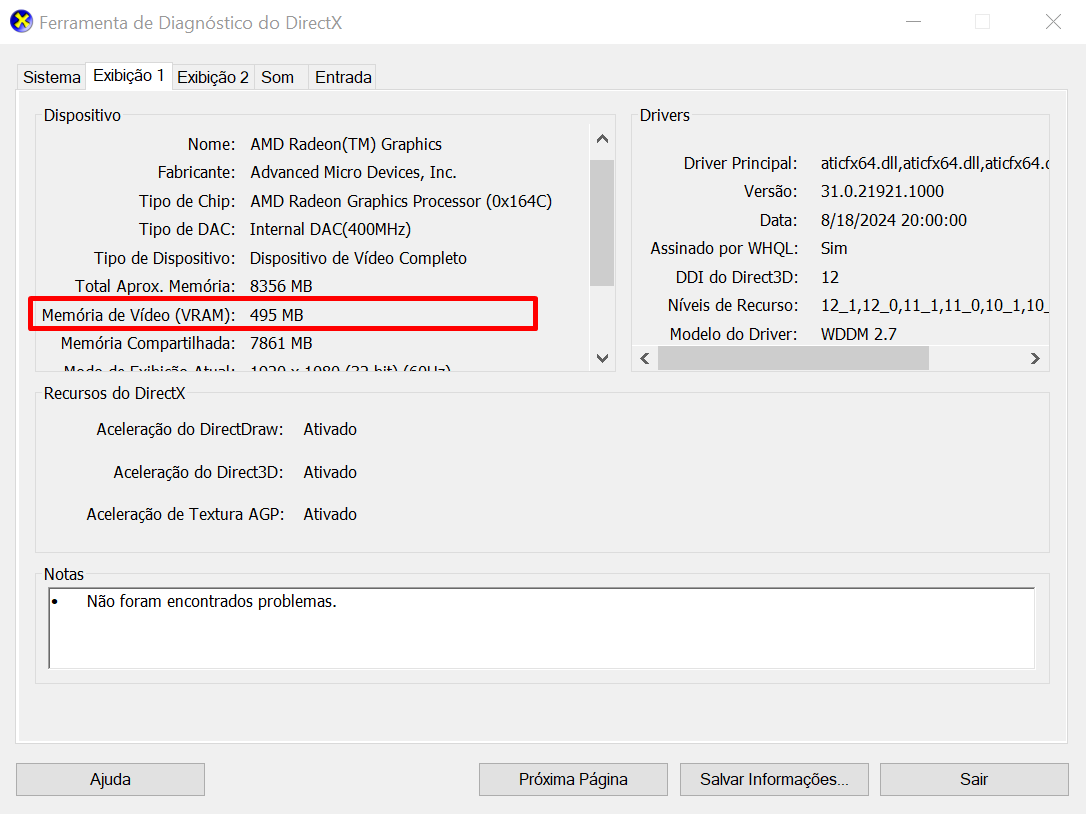Click Dispositivo list scroll up arrow
The height and width of the screenshot is (814, 1086).
click(603, 139)
